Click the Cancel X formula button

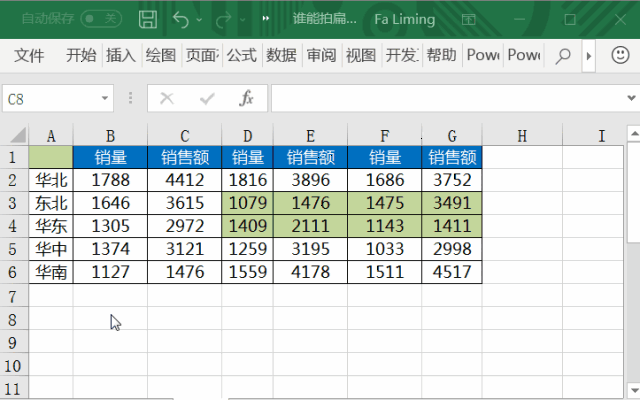167,98
